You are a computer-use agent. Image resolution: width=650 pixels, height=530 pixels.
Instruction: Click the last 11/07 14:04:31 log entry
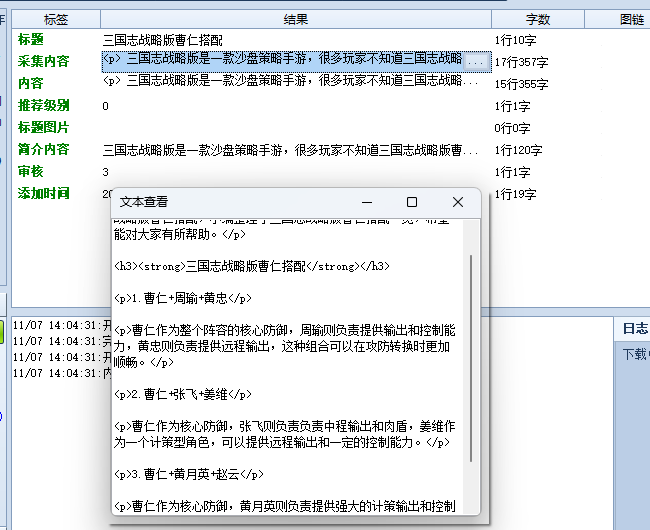click(61, 373)
